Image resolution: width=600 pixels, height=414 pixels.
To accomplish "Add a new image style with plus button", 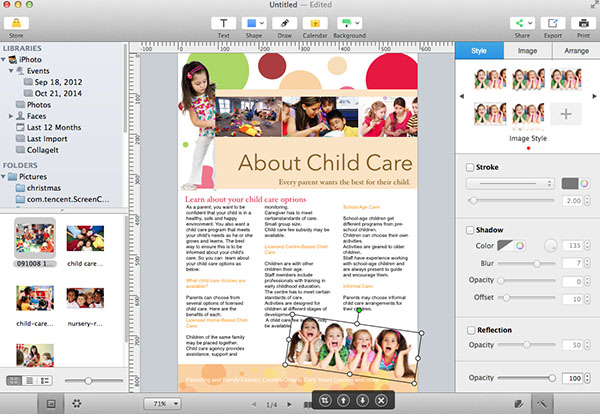I will point(566,114).
